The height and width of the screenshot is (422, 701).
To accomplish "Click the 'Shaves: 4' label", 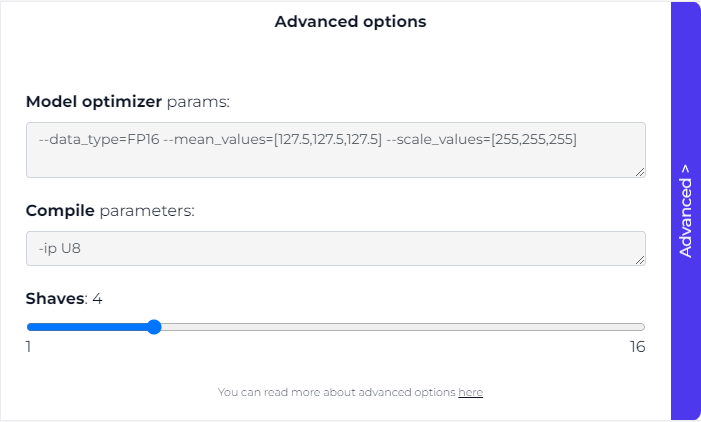I will pyautogui.click(x=64, y=298).
